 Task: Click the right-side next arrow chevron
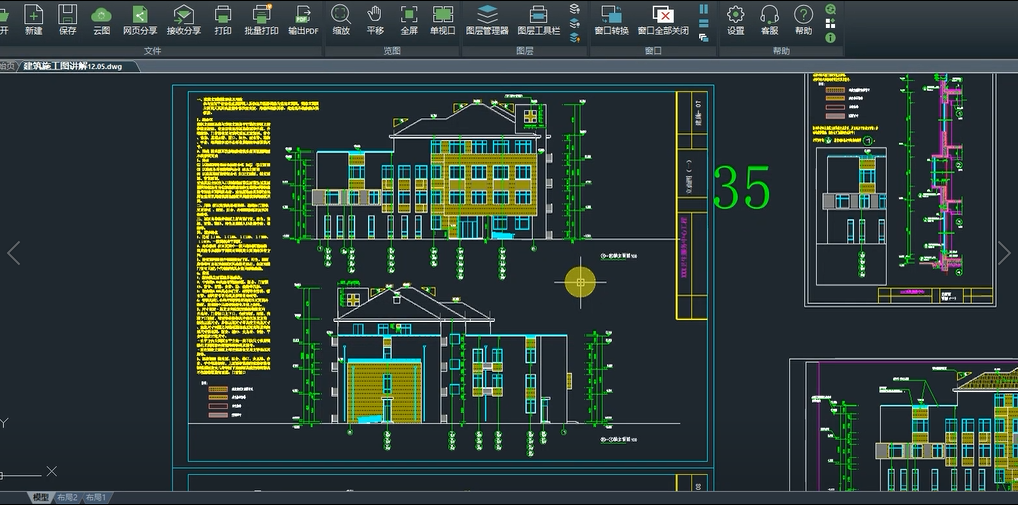1004,253
